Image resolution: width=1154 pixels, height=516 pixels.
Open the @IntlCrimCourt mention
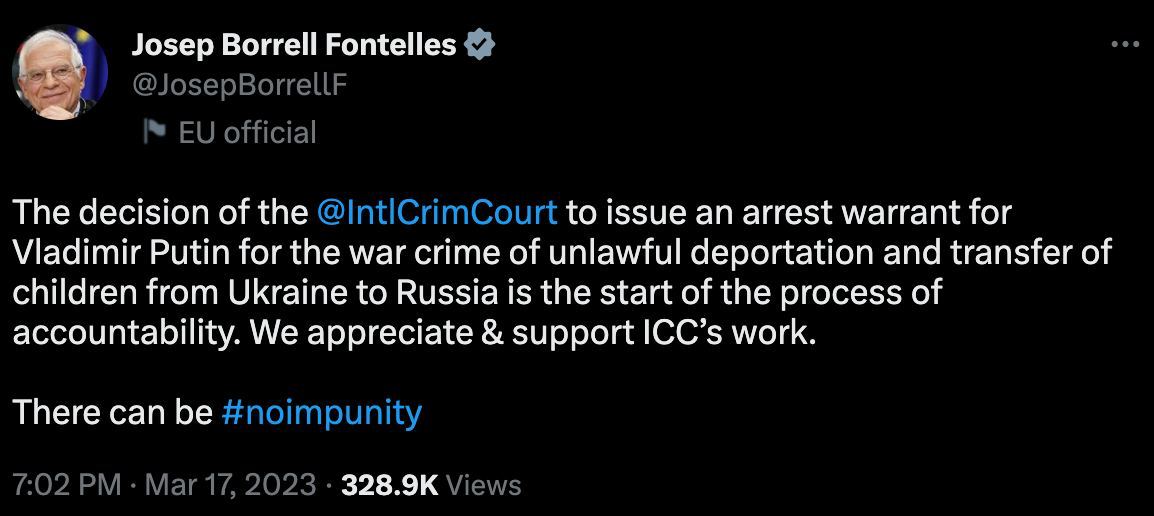[x=435, y=214]
